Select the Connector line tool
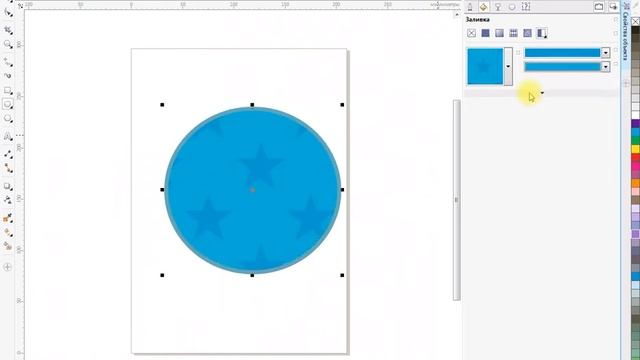The image size is (640, 360). coord(8,168)
